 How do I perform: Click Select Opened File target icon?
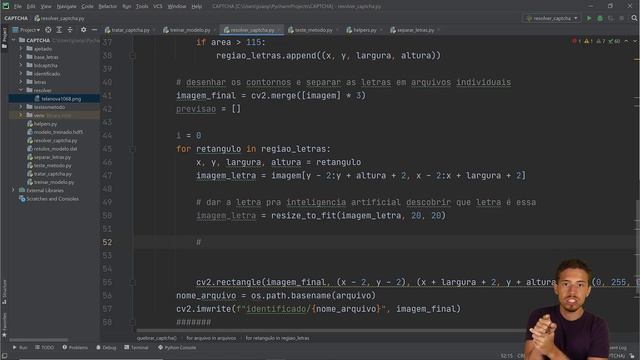click(48, 30)
